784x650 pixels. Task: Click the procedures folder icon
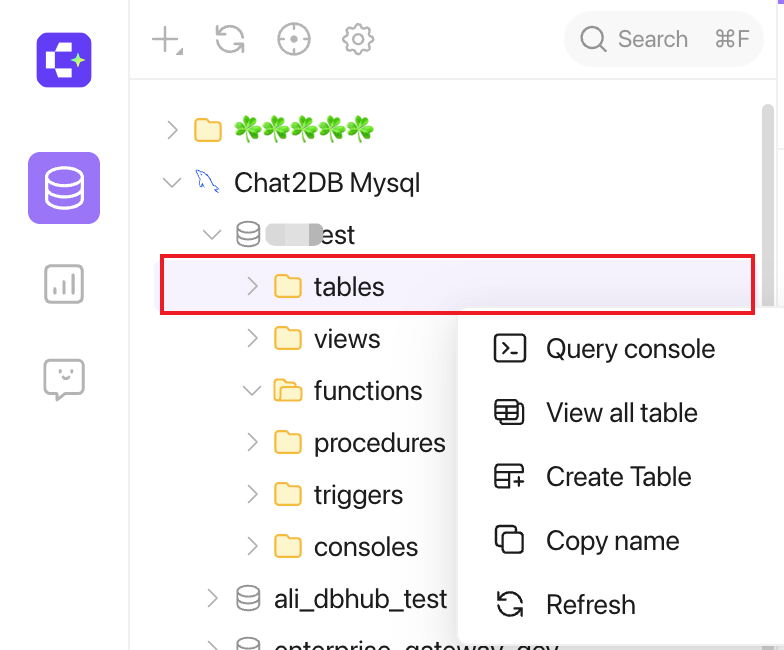288,442
